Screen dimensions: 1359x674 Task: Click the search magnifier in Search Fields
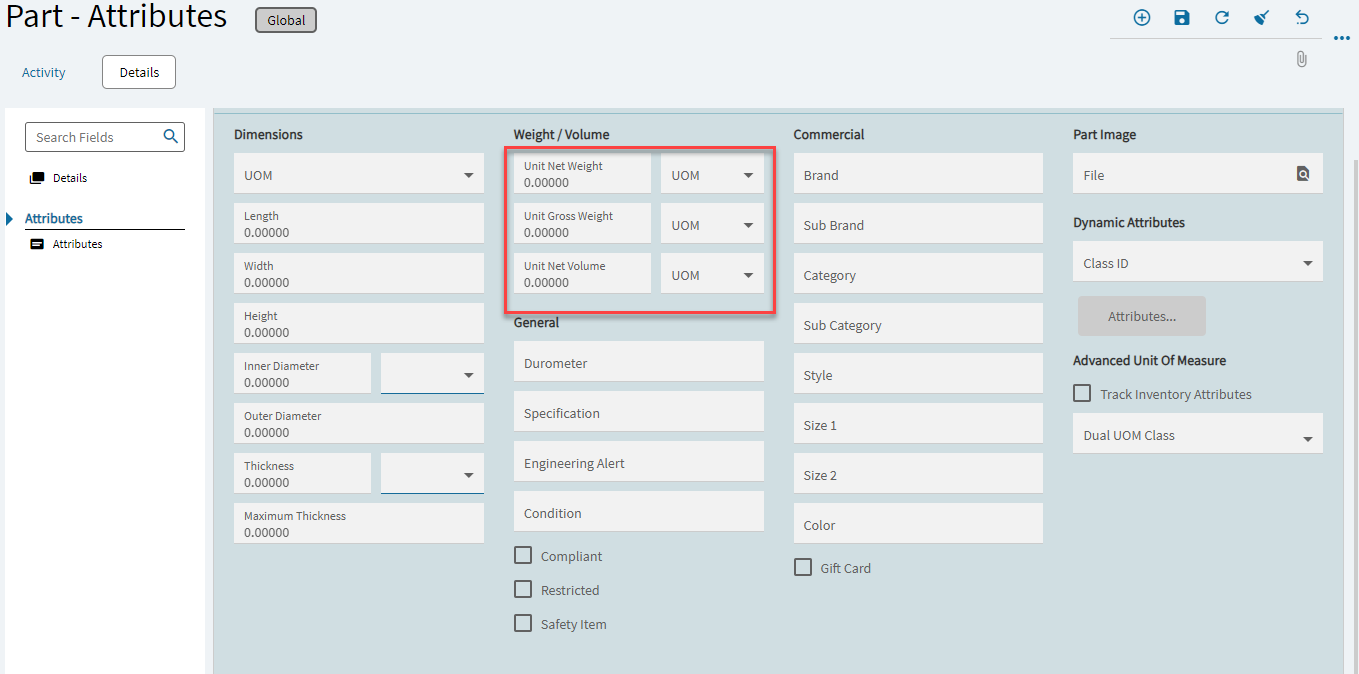[171, 137]
